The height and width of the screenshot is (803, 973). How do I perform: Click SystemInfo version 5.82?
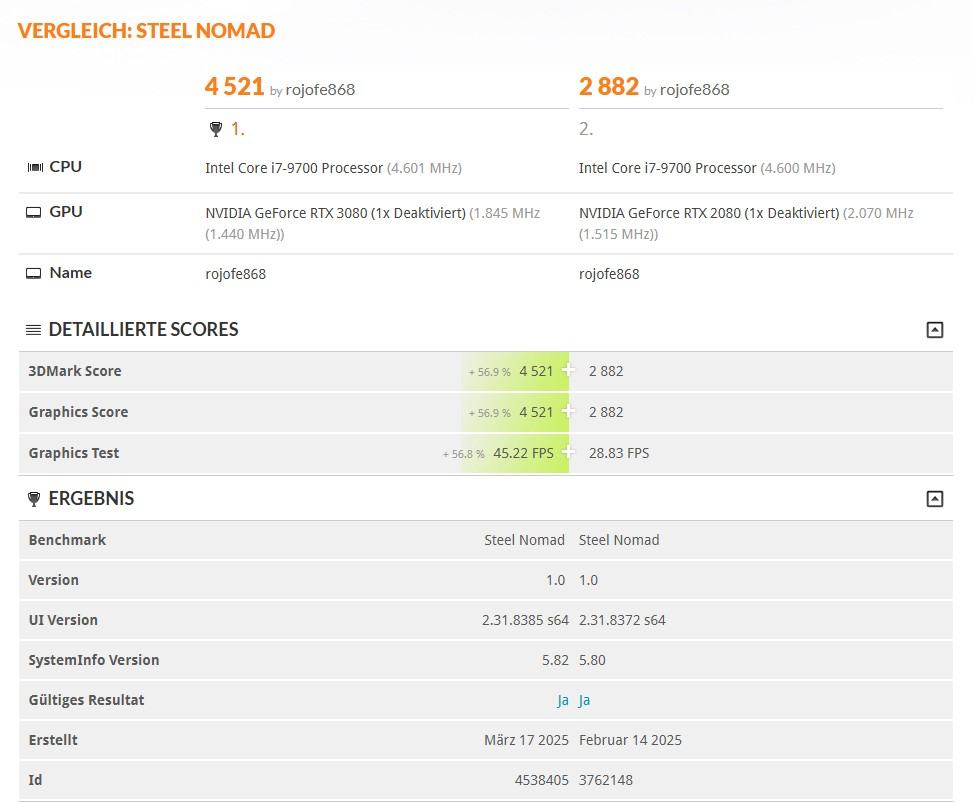click(555, 660)
